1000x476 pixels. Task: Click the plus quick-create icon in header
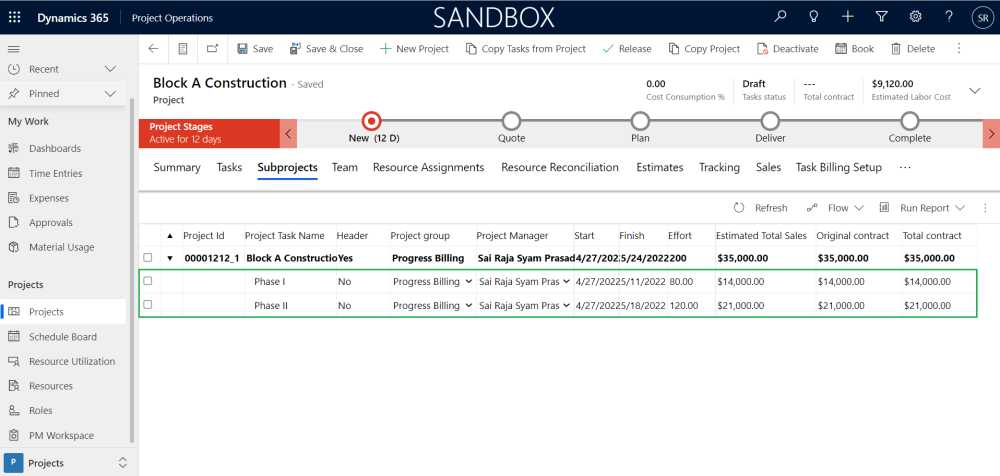(848, 17)
